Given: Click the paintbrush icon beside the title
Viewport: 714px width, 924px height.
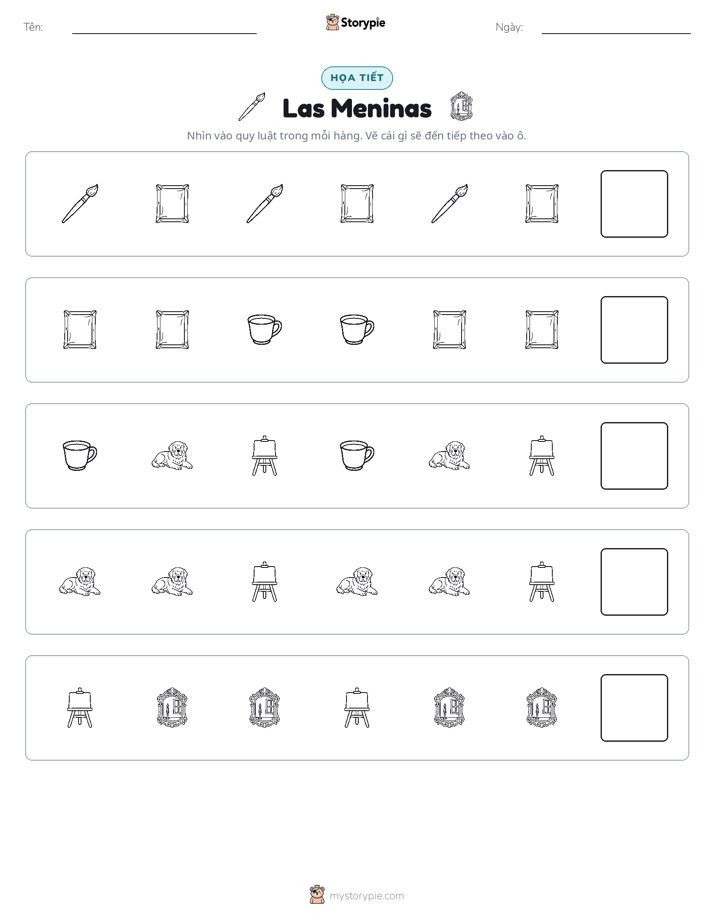Looking at the screenshot, I should (252, 107).
